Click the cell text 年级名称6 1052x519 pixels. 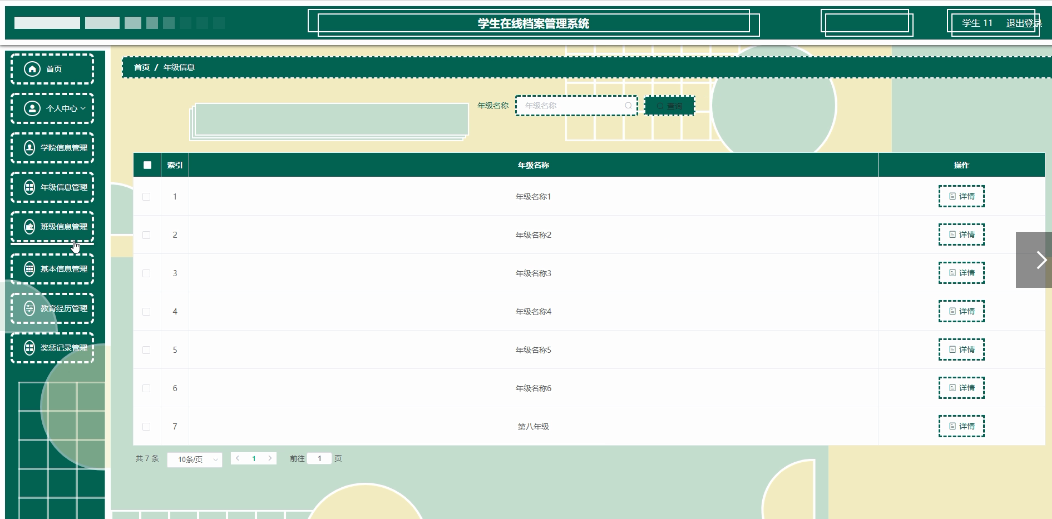point(533,388)
